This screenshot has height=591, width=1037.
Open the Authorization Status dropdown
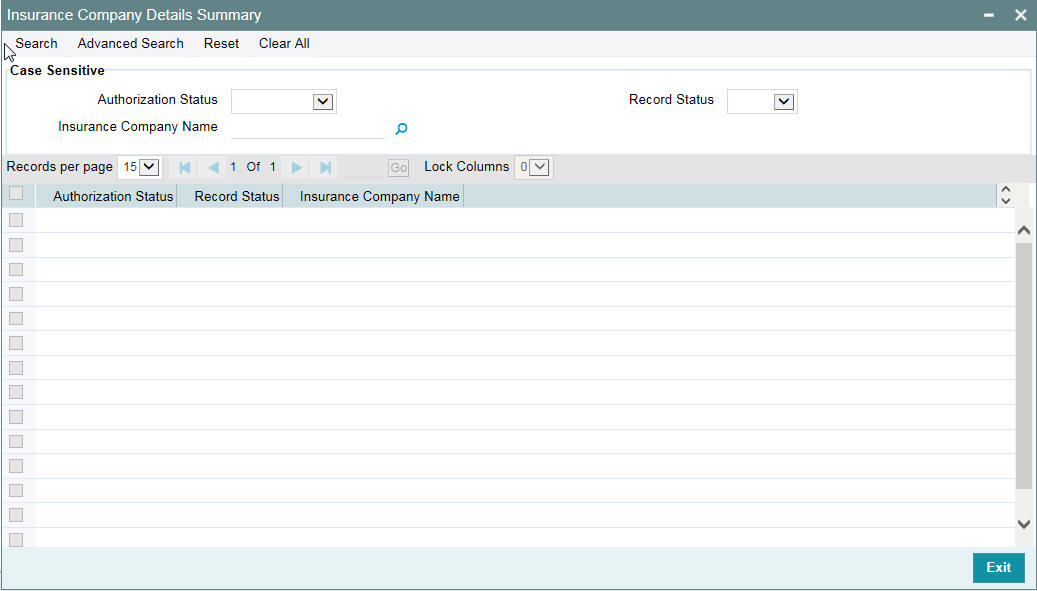pyautogui.click(x=284, y=101)
